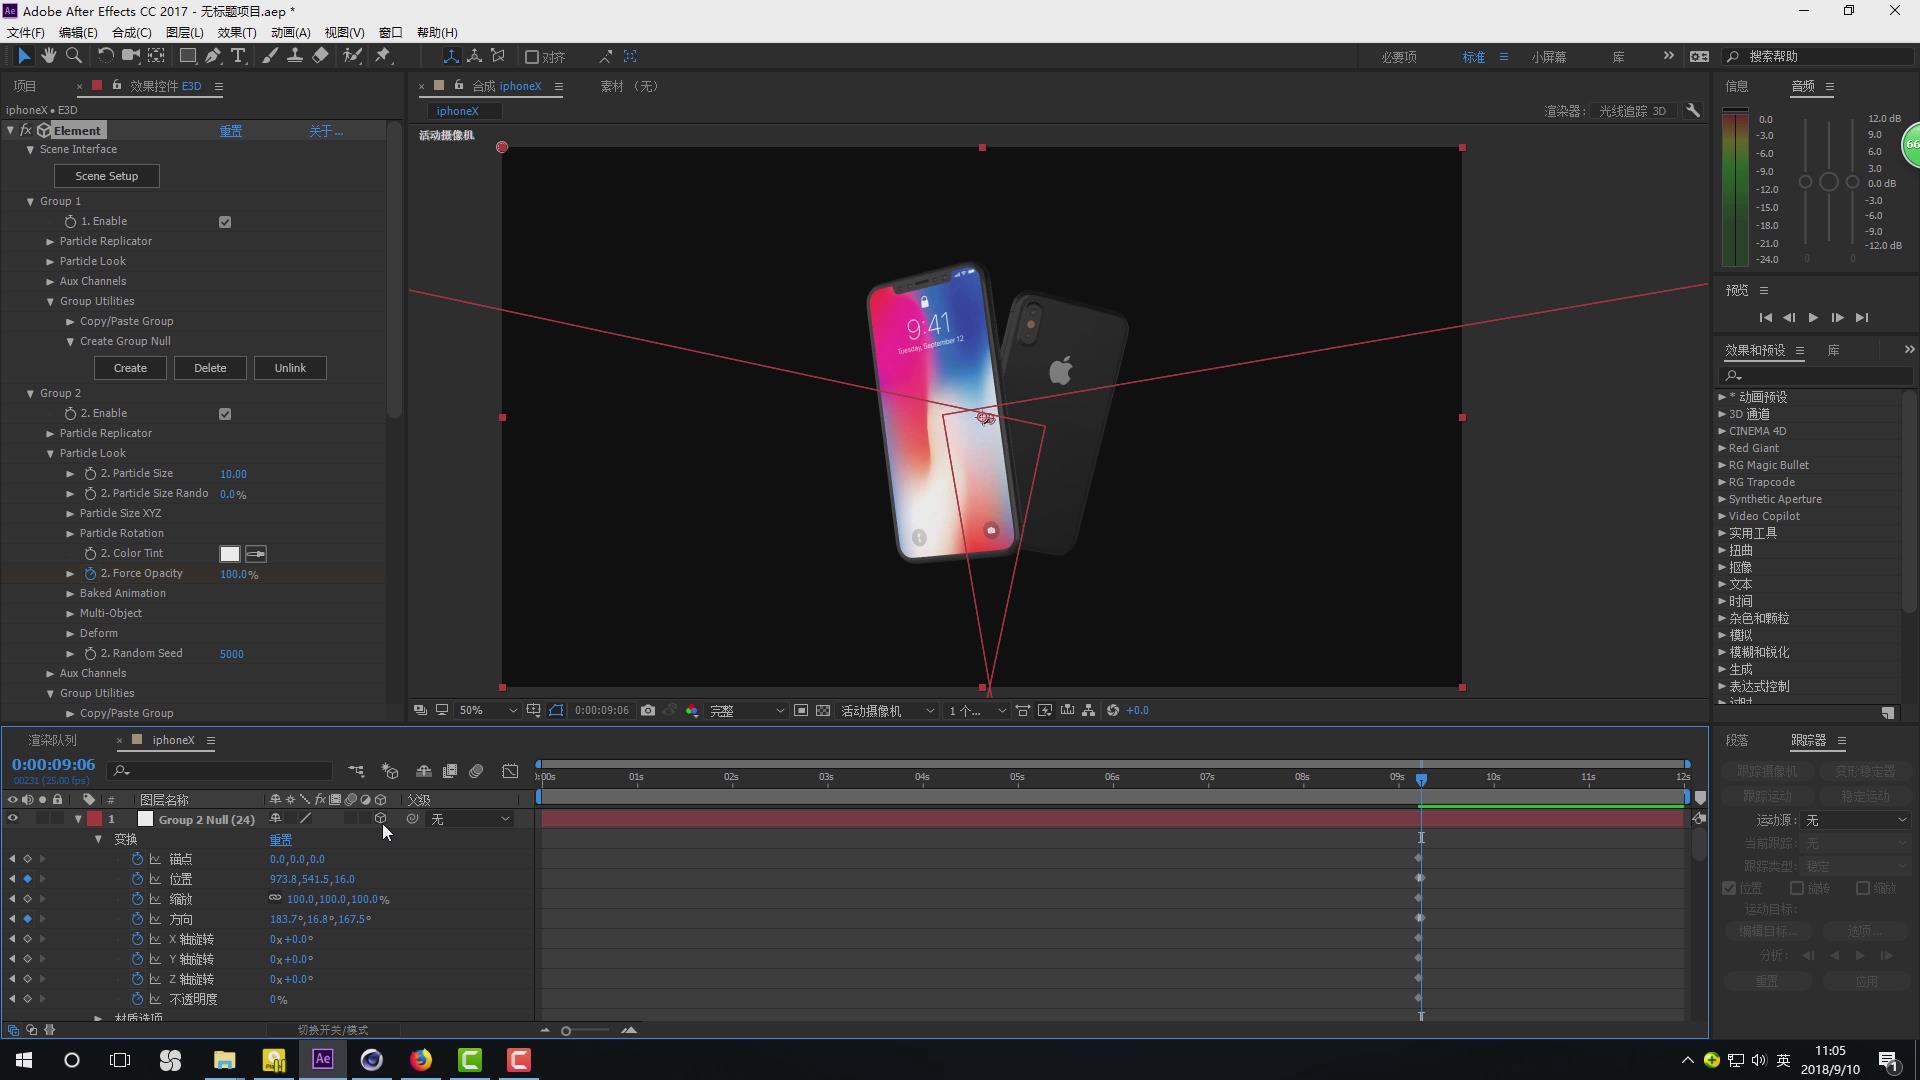Click the current-time indicator at 09s
The height and width of the screenshot is (1080, 1920).
coord(1421,778)
